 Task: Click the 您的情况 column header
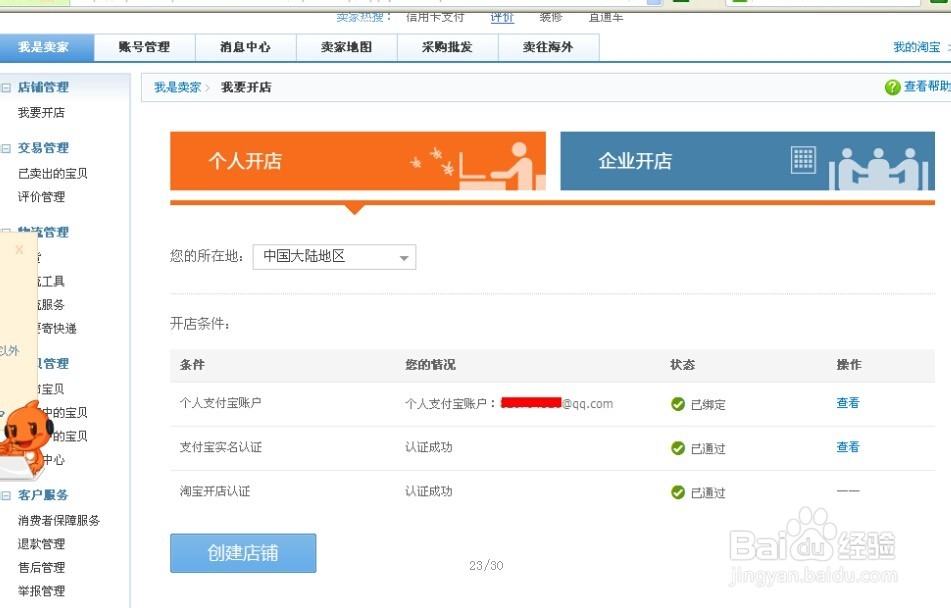(430, 365)
